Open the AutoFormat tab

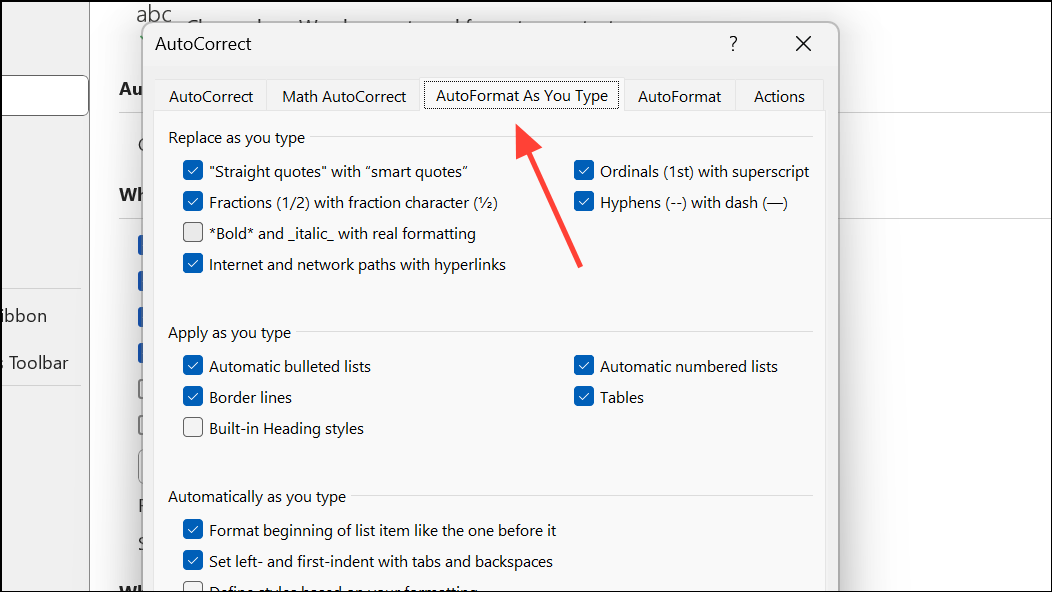point(679,95)
